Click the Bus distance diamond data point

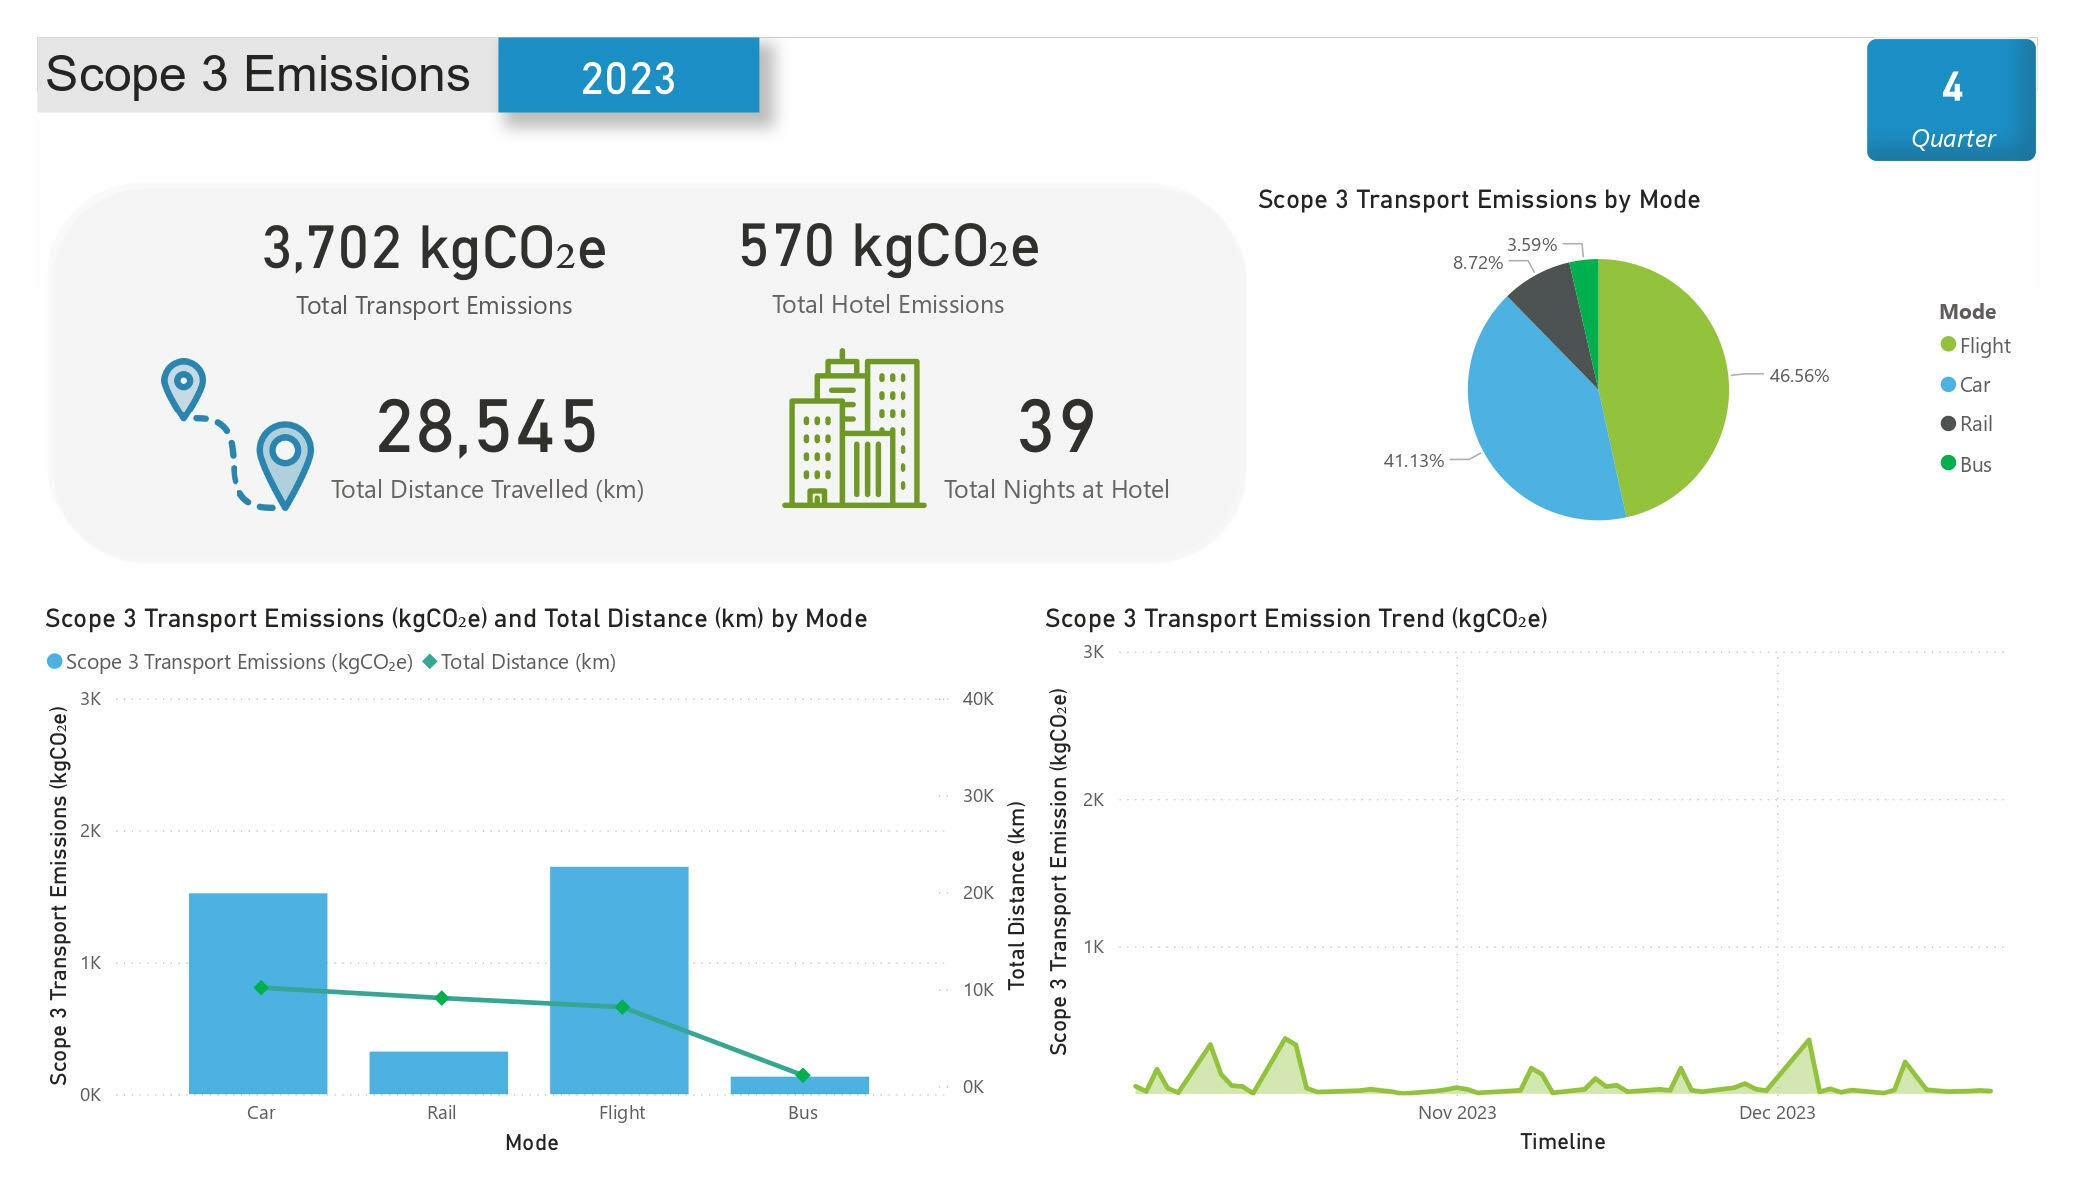click(802, 1075)
